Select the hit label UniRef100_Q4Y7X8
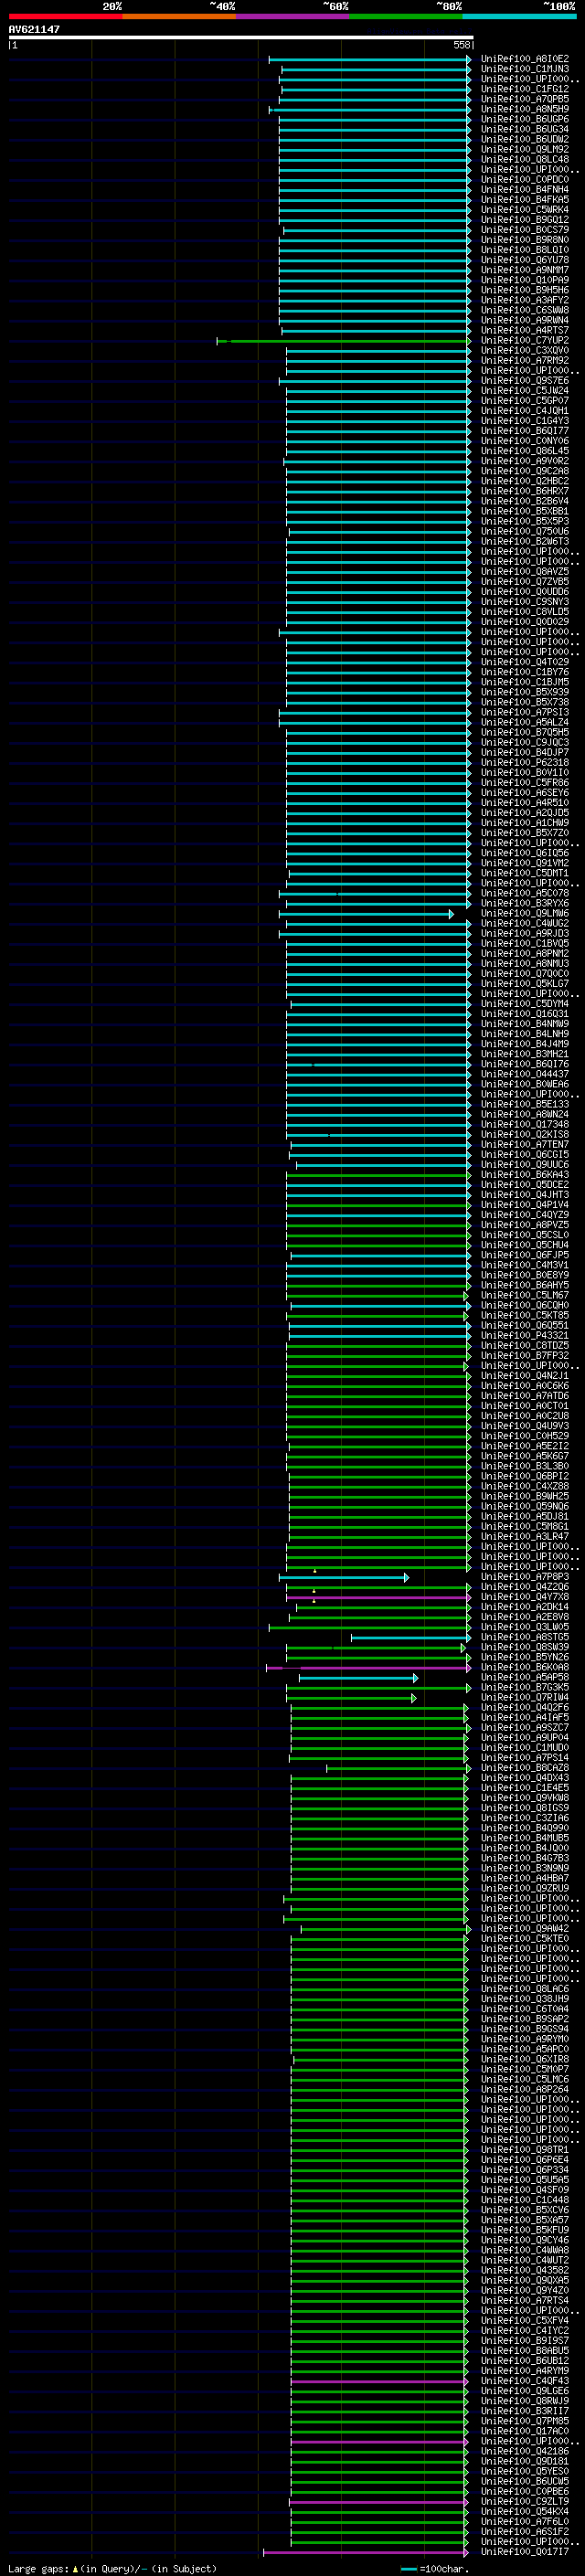The width and height of the screenshot is (585, 2576). click(525, 1597)
